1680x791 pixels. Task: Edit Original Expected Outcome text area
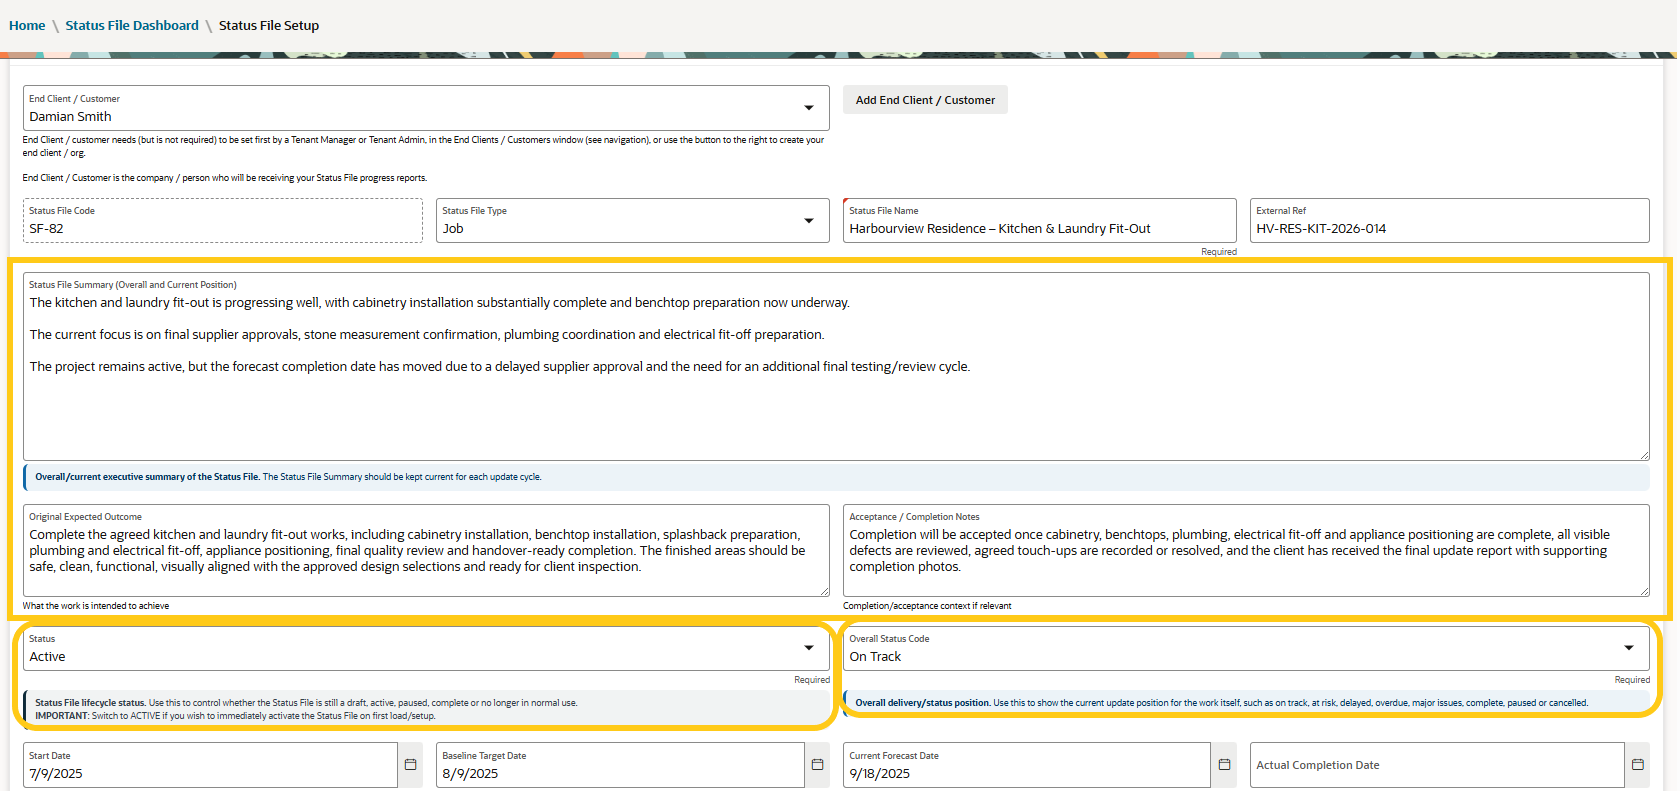426,551
